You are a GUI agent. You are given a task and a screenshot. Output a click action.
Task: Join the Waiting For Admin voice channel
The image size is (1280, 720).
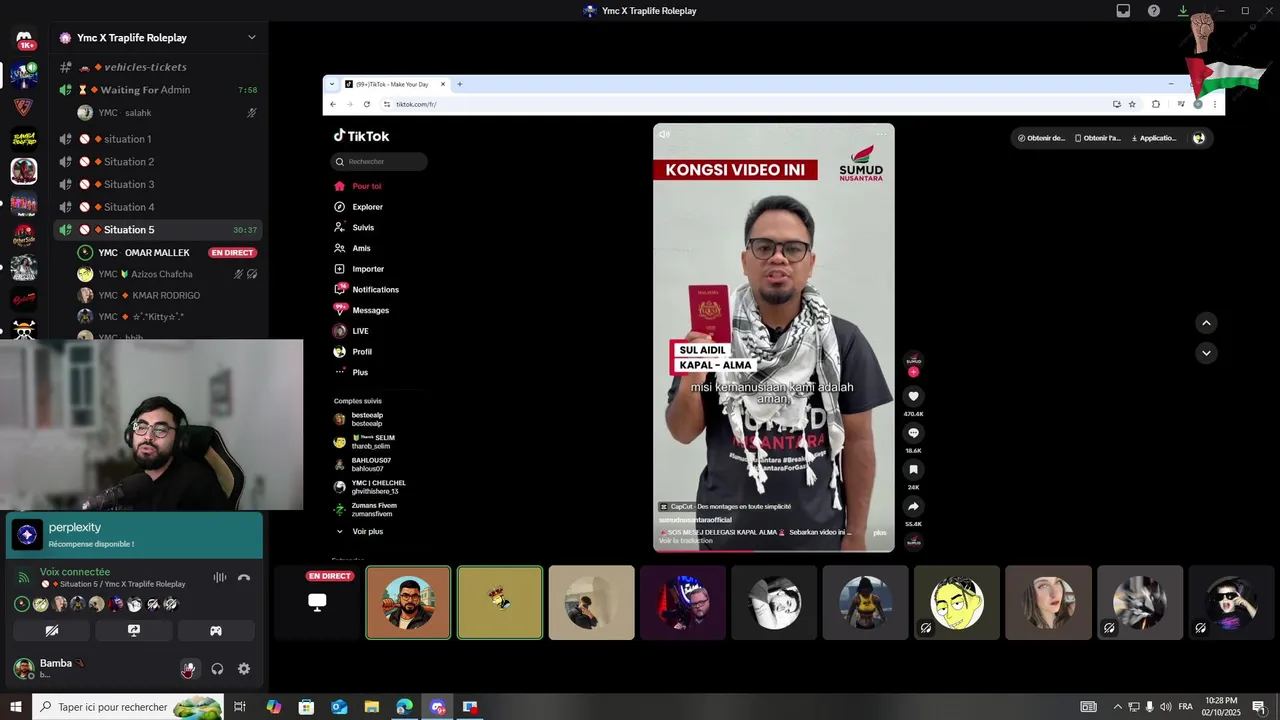pos(160,90)
